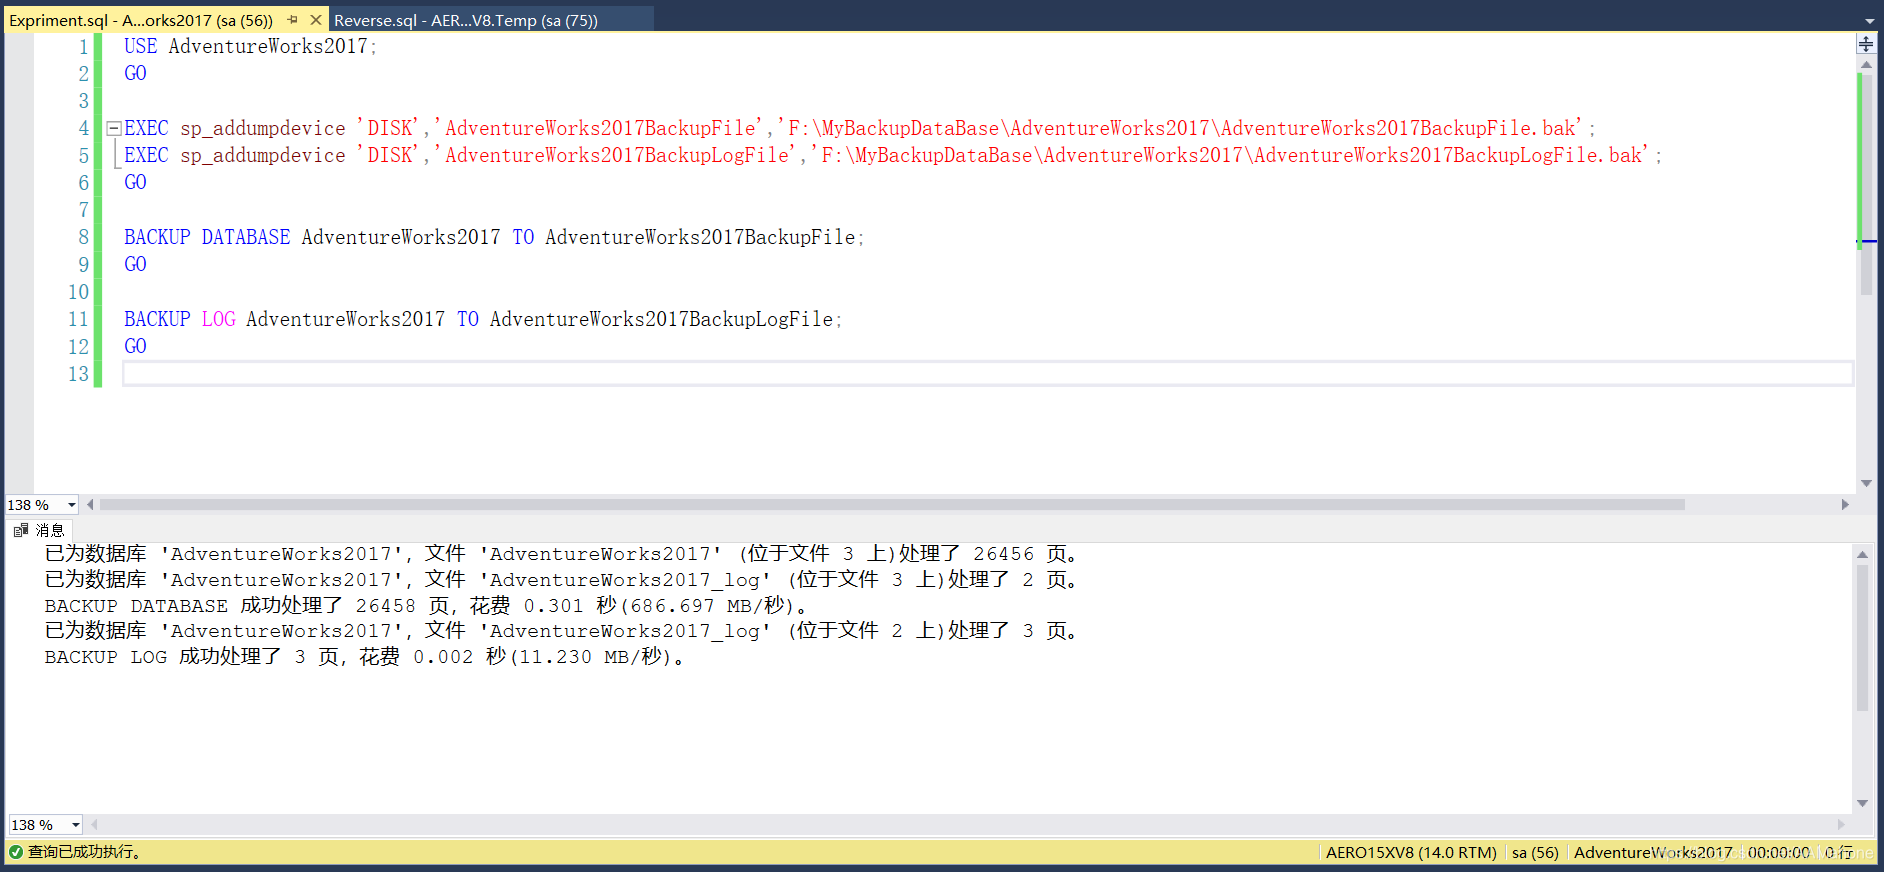Click the 00:00:00 elapsed time

(x=1779, y=852)
